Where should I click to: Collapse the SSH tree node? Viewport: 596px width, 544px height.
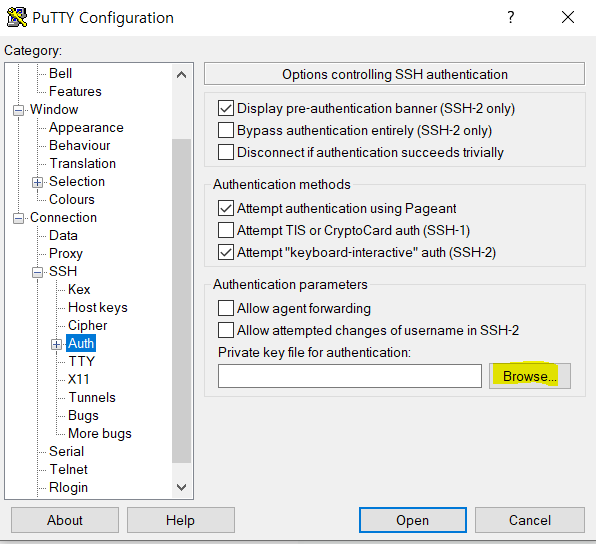tap(37, 273)
